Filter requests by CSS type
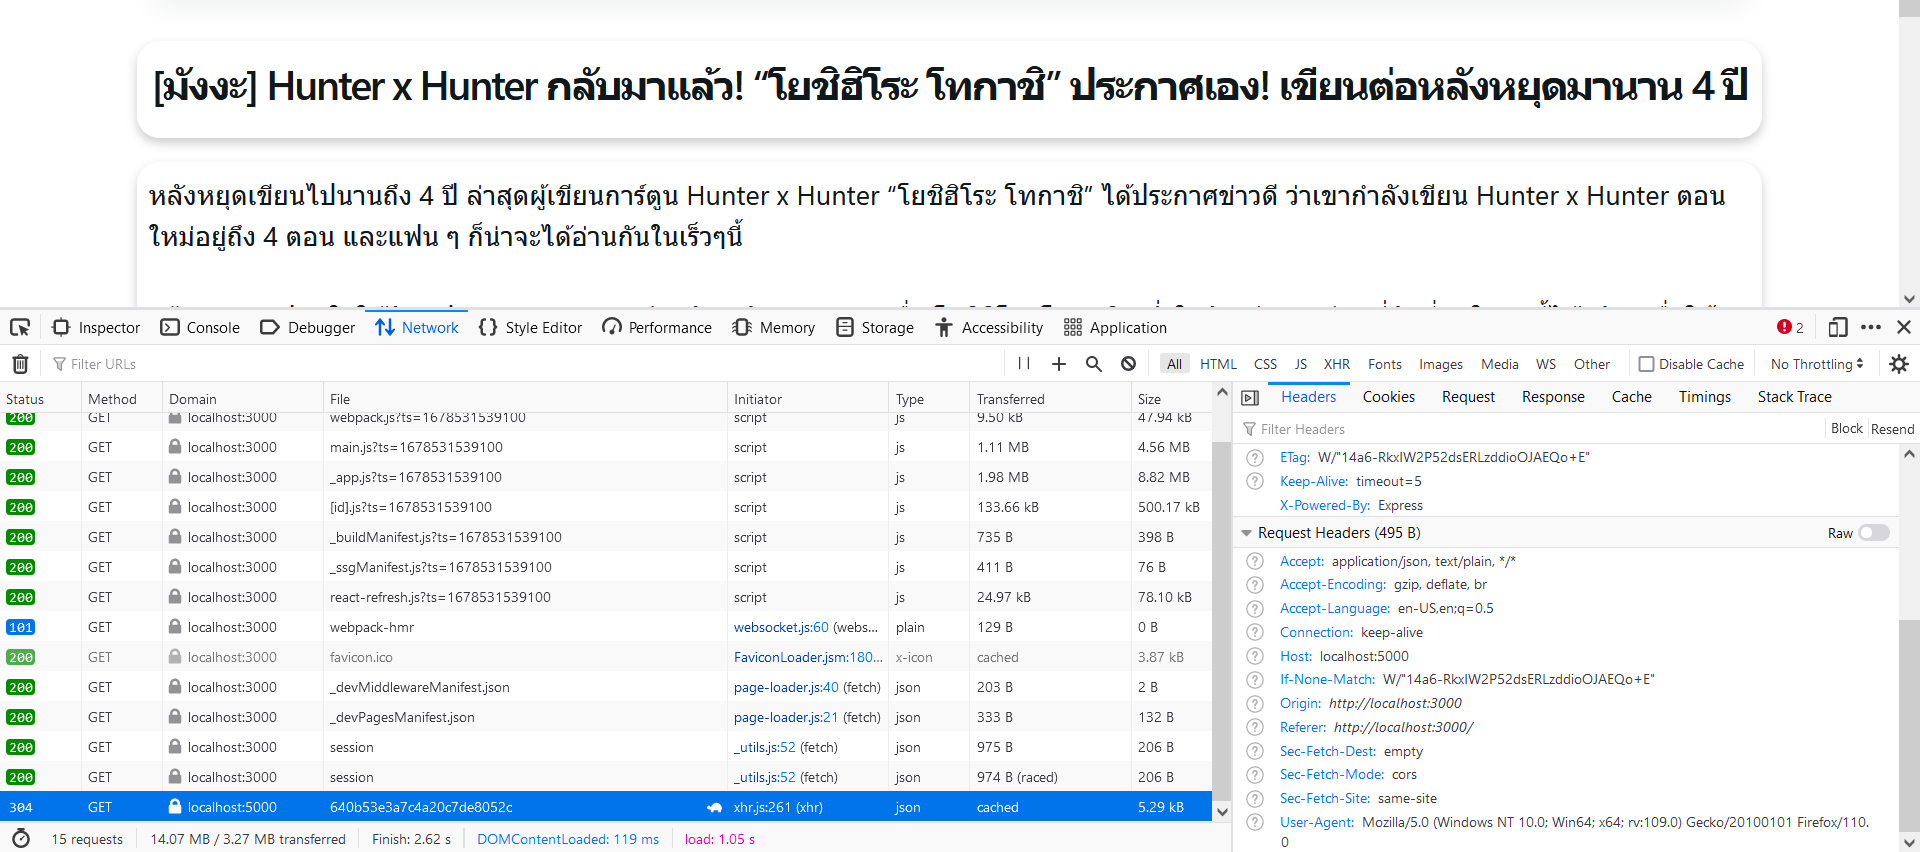 (1265, 364)
